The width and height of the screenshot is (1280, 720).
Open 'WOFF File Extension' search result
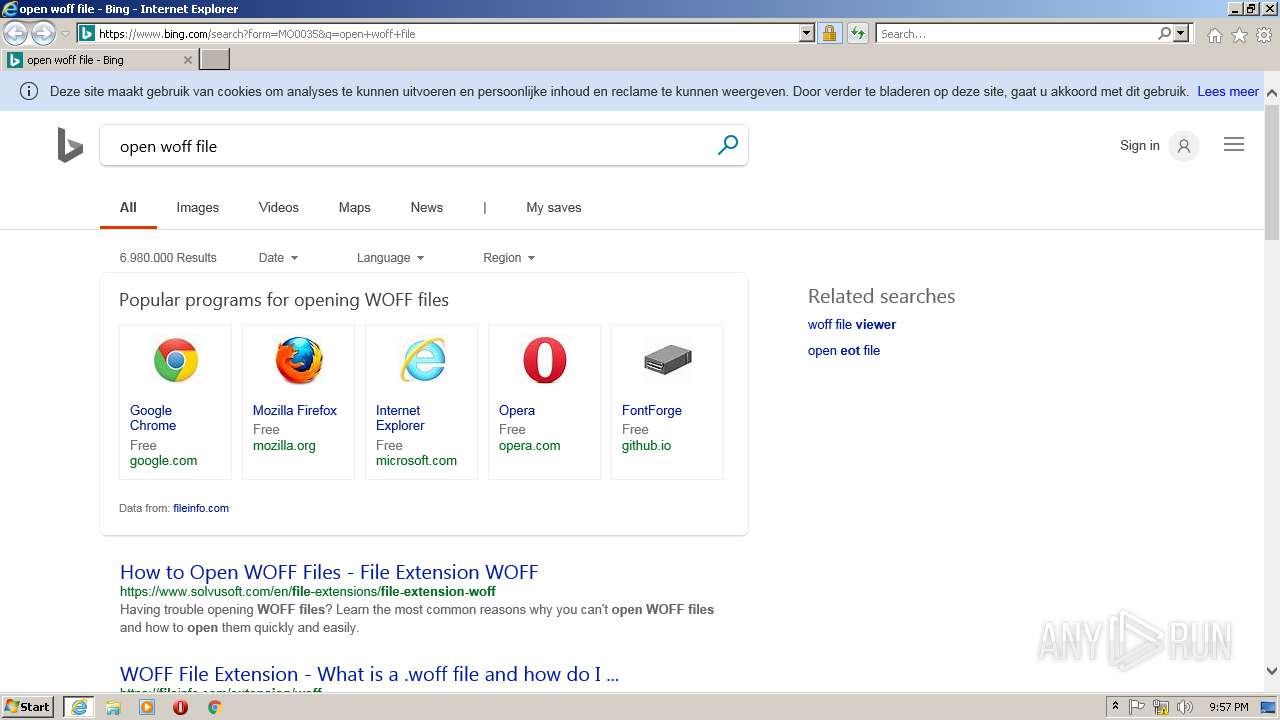tap(369, 674)
